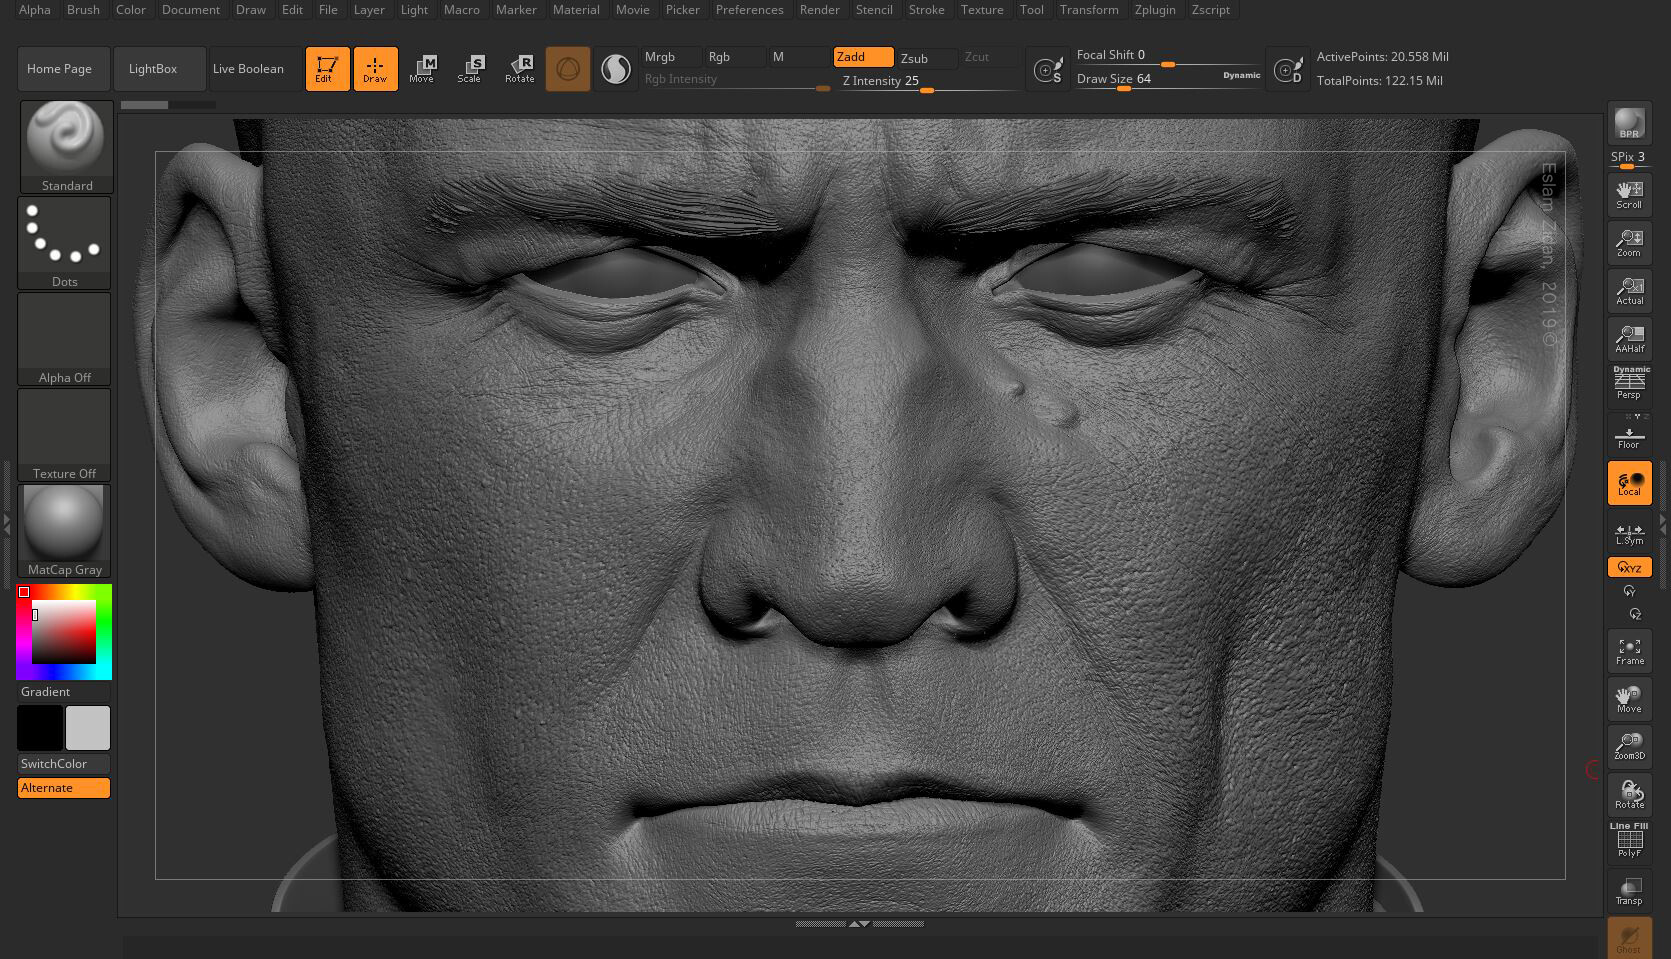Screen dimensions: 1671x959
Task: Select the Scroll canvas tool
Action: (x=1629, y=194)
